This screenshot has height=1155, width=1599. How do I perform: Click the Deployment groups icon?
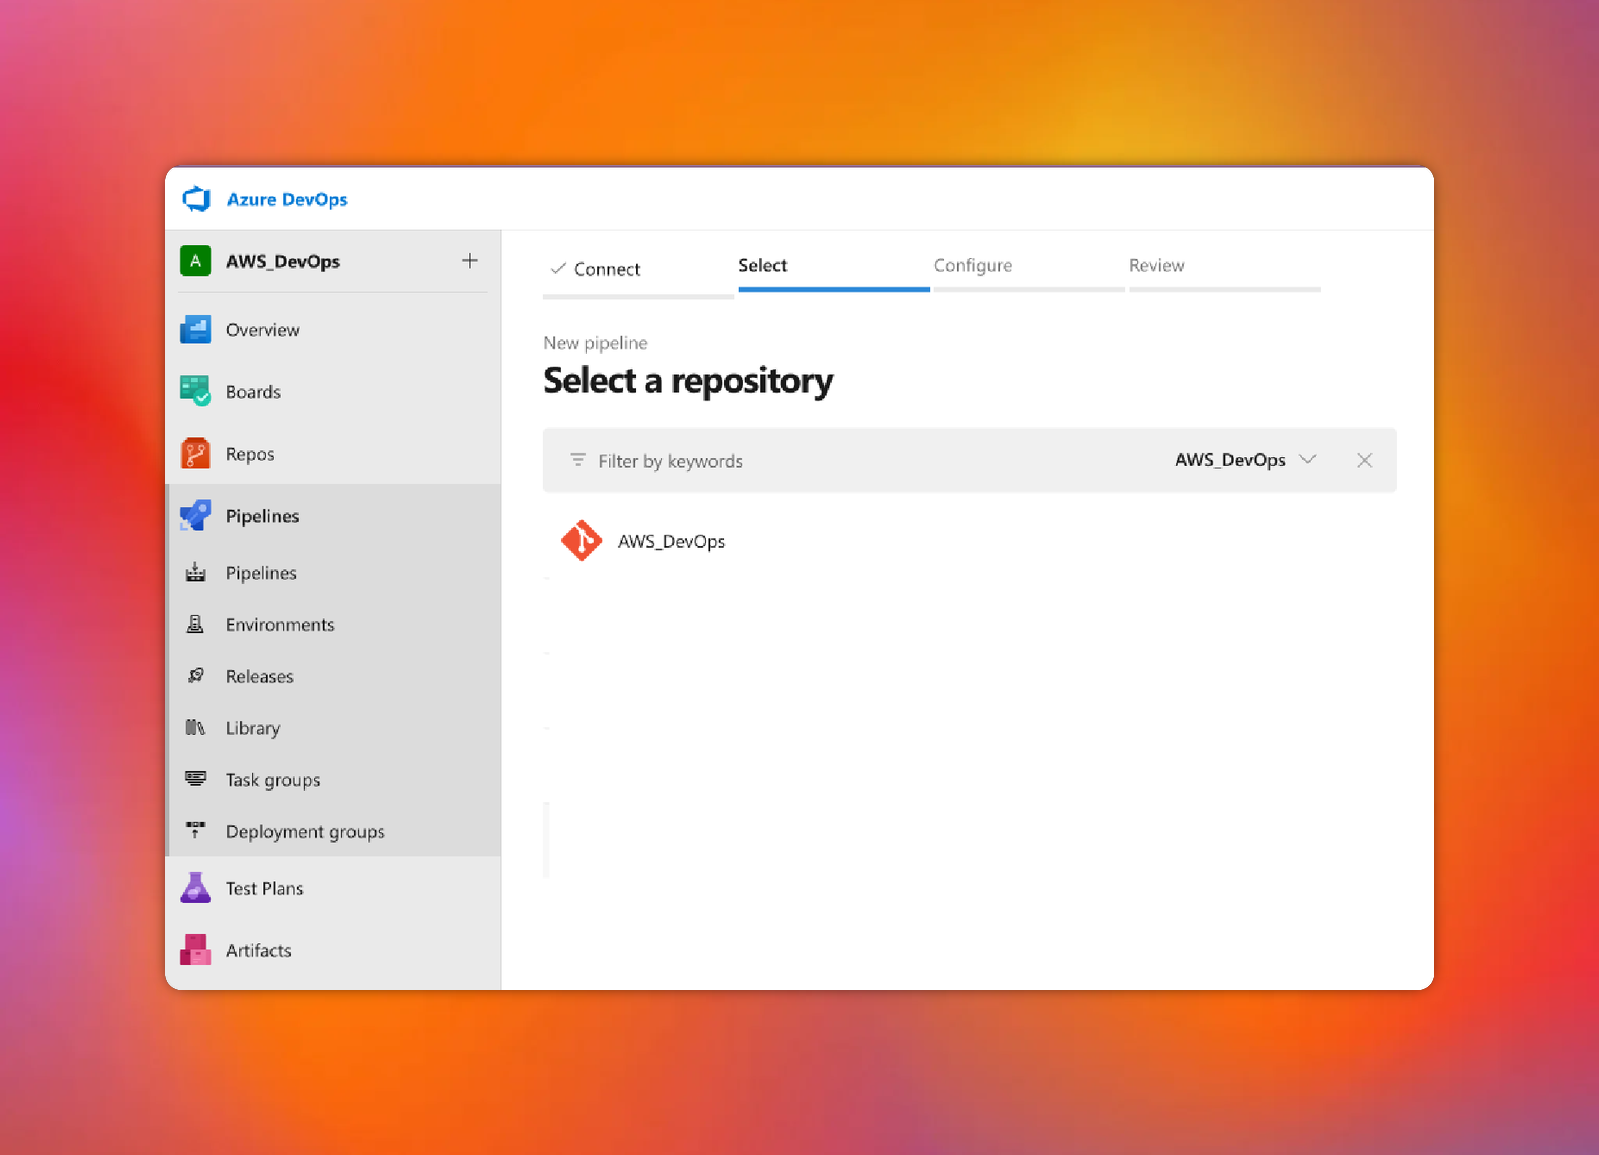196,830
